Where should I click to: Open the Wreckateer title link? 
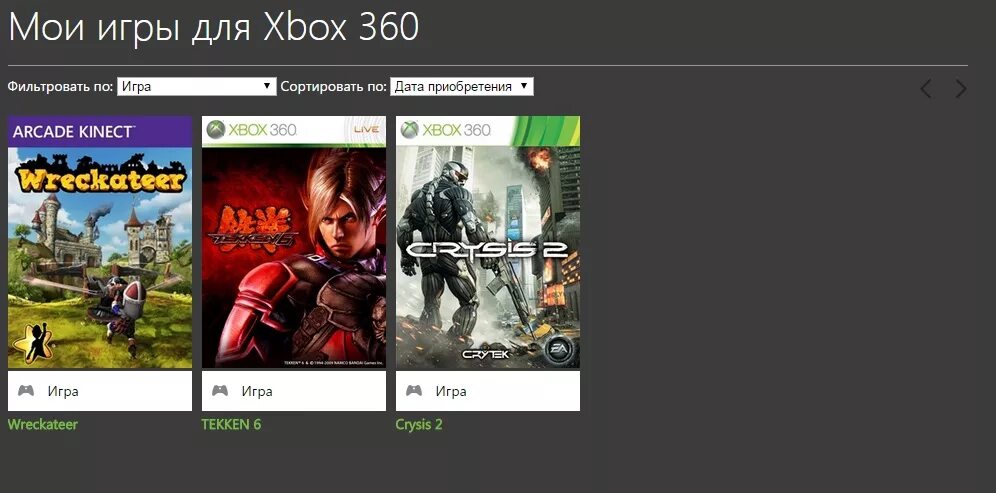pyautogui.click(x=43, y=424)
